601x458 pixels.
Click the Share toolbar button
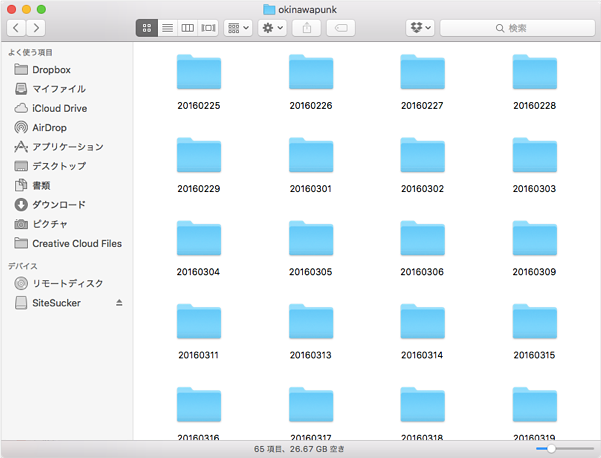point(307,28)
